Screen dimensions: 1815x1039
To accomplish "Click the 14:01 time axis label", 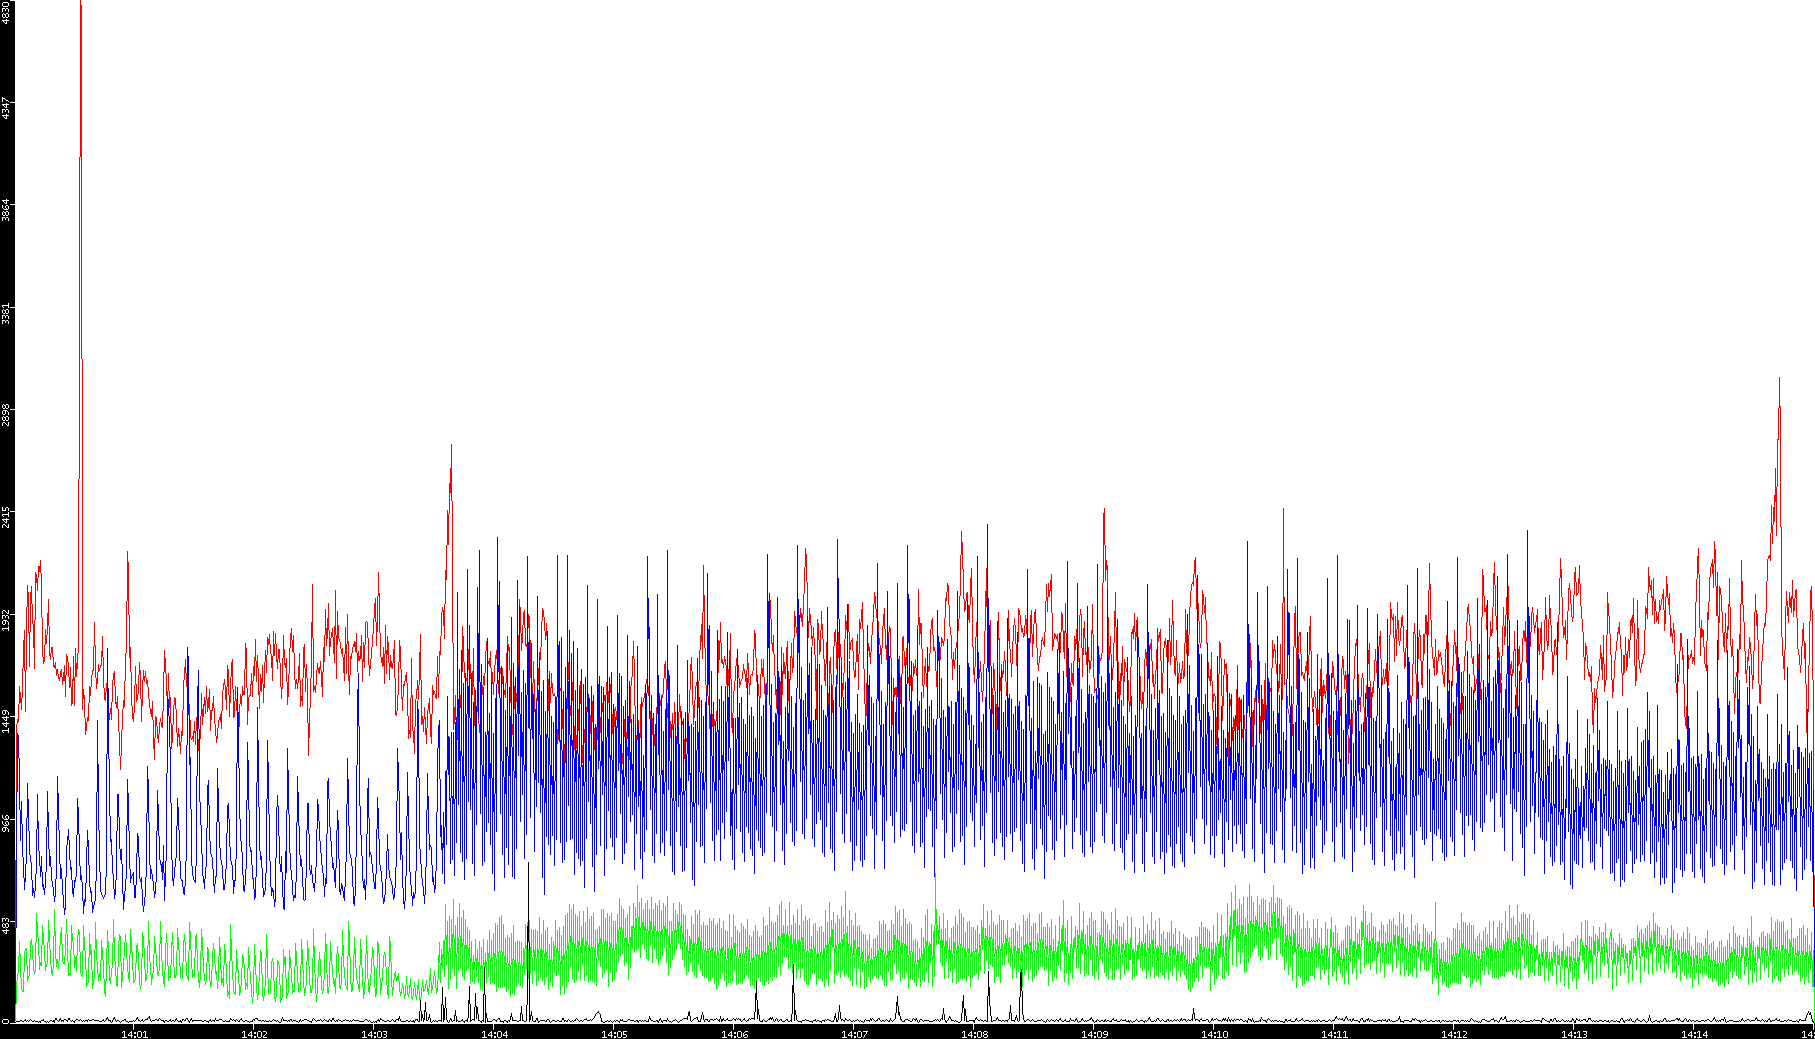I will click(x=134, y=1034).
